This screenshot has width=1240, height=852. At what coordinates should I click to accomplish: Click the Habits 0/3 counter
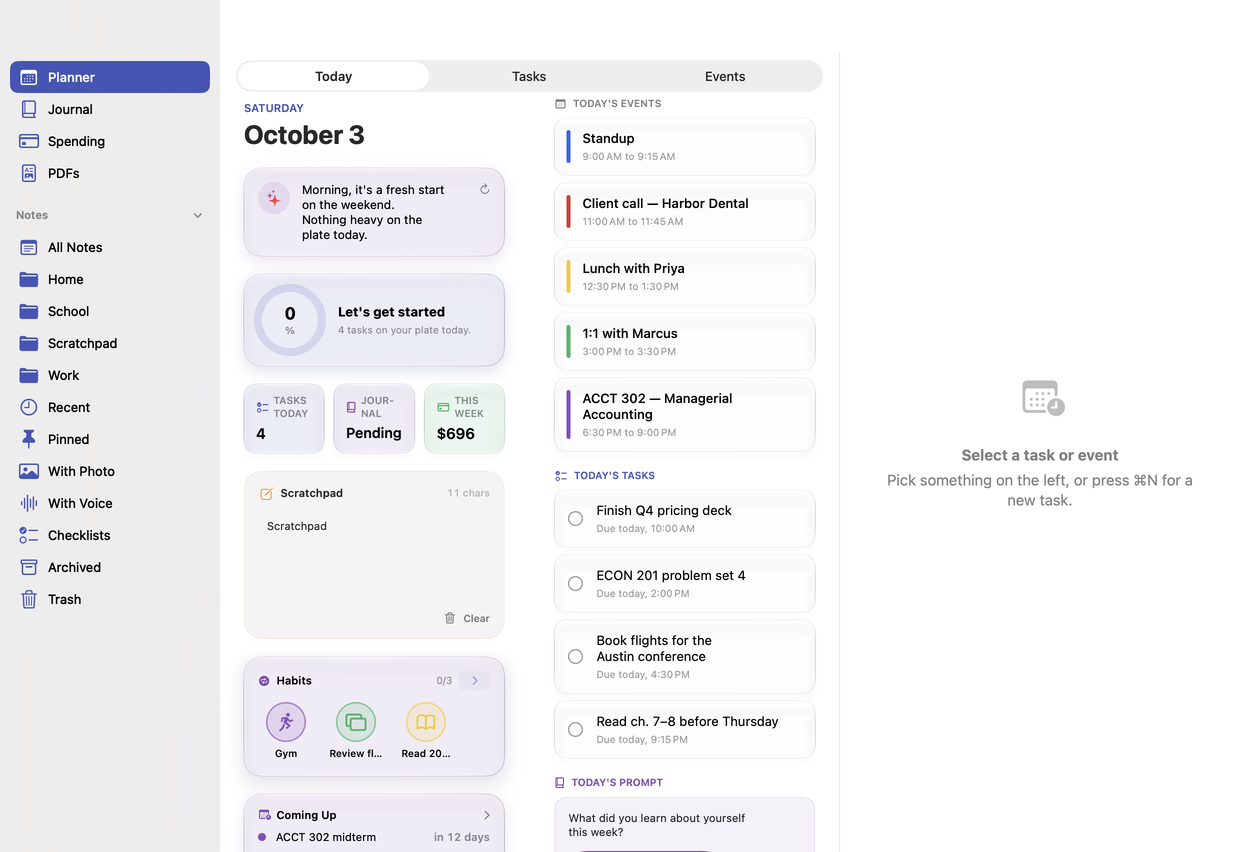[x=444, y=681]
